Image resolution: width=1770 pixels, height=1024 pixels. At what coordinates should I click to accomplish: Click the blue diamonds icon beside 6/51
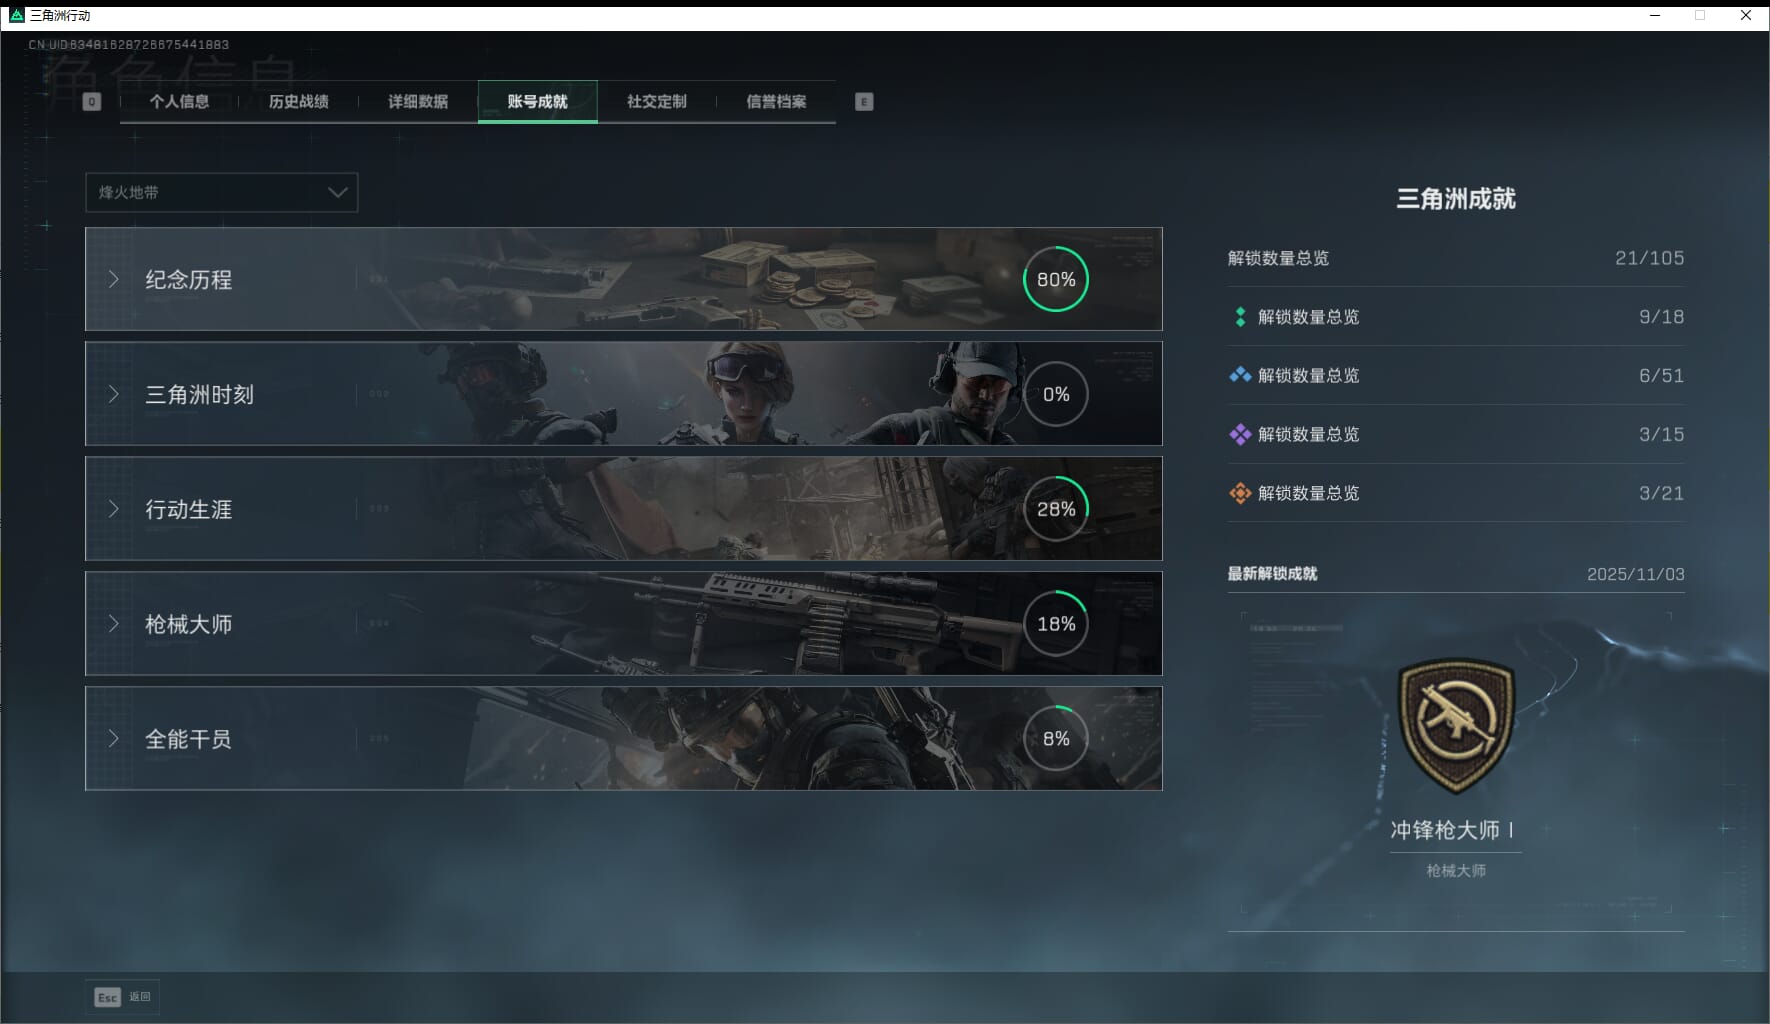(x=1240, y=375)
